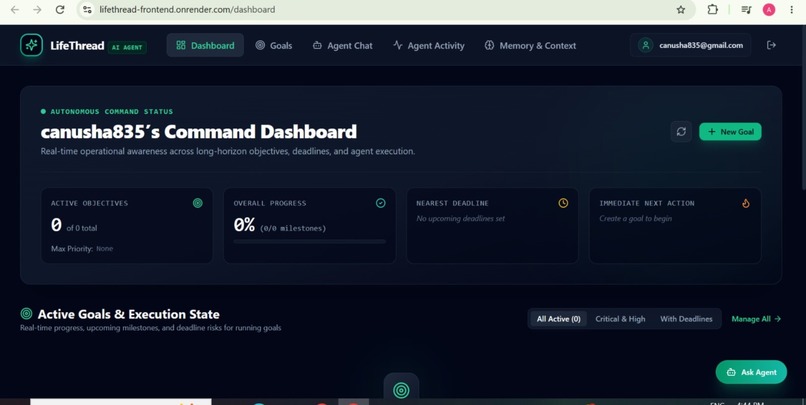Open the Agent Chat tab
This screenshot has height=405, width=806.
tap(342, 45)
